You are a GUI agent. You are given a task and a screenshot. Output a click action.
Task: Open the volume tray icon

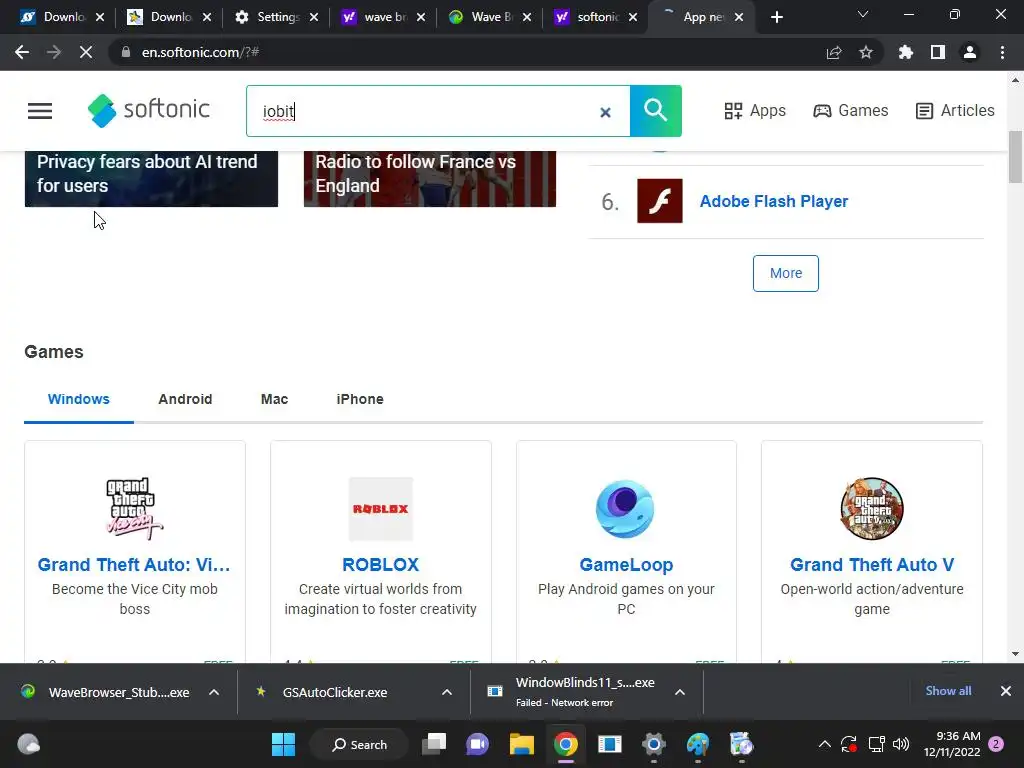click(x=901, y=744)
